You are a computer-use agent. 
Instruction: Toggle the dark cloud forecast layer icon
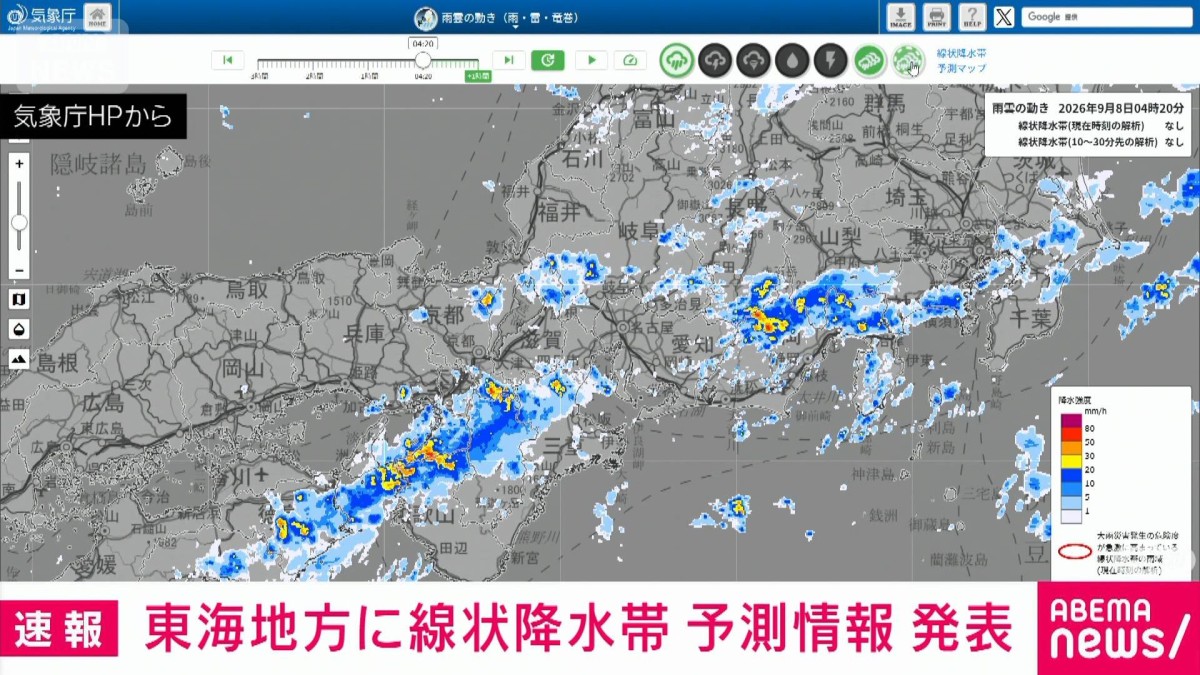click(x=715, y=61)
